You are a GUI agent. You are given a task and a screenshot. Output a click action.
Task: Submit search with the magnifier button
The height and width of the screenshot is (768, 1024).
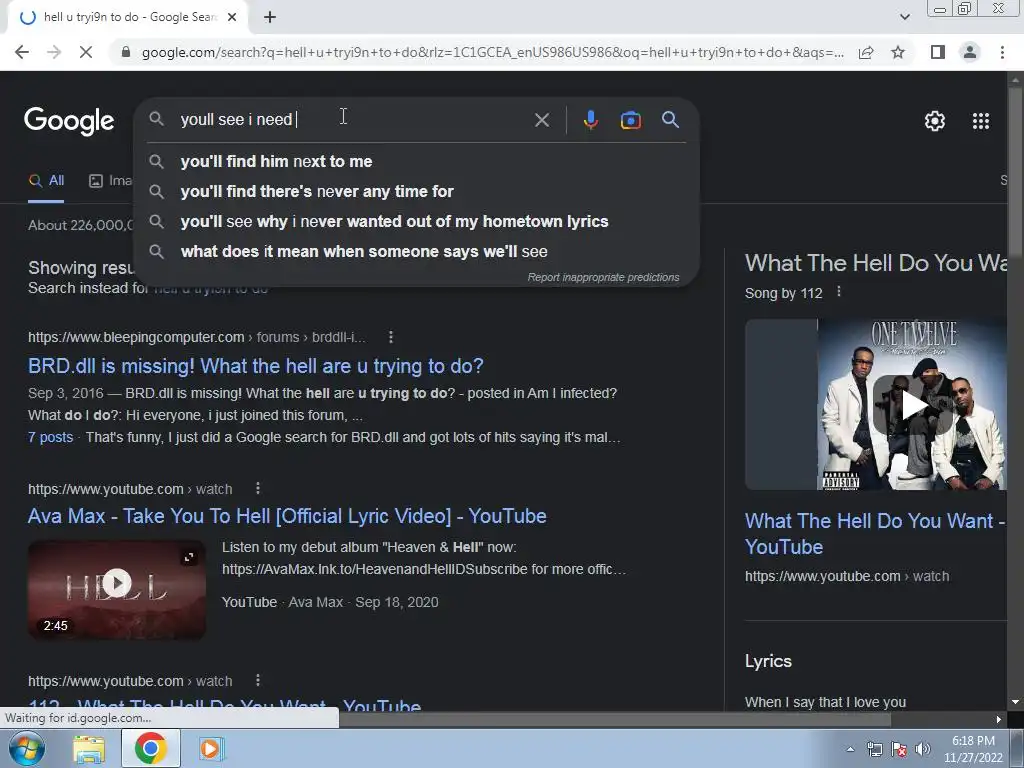click(670, 120)
